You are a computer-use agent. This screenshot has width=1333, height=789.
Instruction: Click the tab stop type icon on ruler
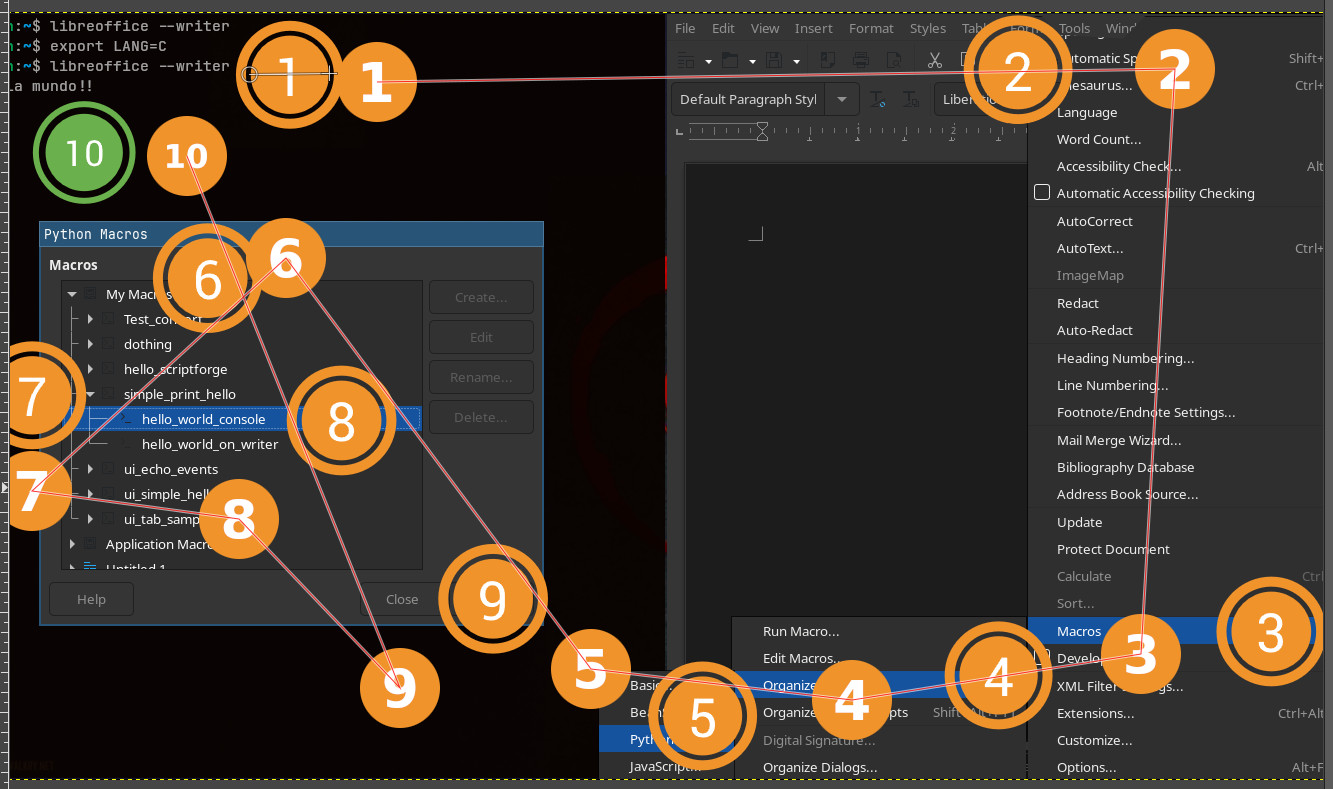[679, 130]
